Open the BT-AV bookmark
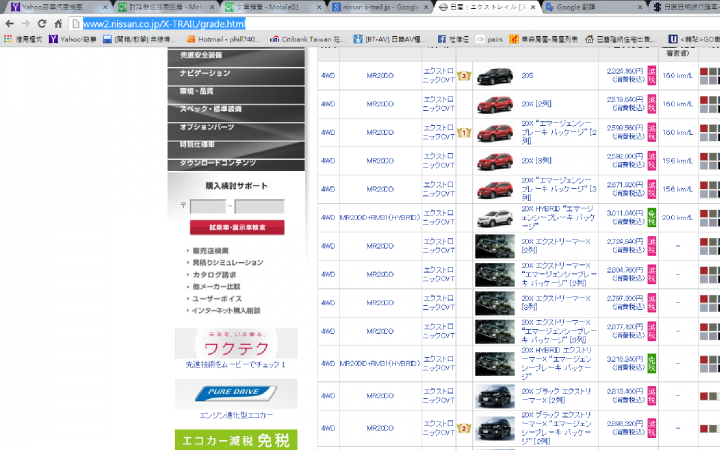This screenshot has height=450, width=720. (389, 39)
